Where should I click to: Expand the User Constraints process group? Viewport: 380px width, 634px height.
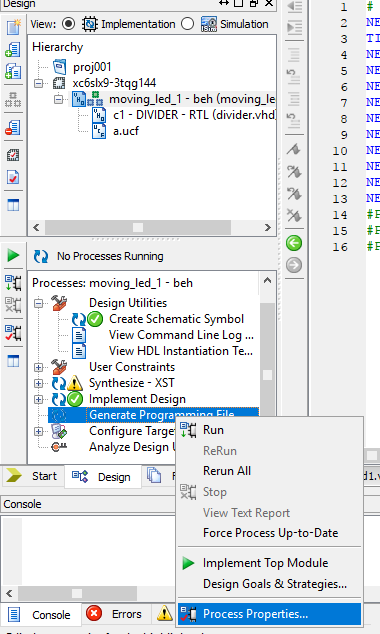click(38, 367)
